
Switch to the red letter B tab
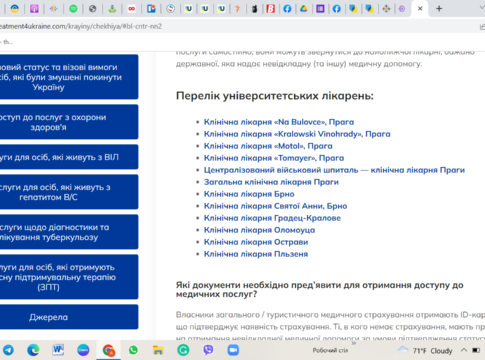[x=270, y=9]
